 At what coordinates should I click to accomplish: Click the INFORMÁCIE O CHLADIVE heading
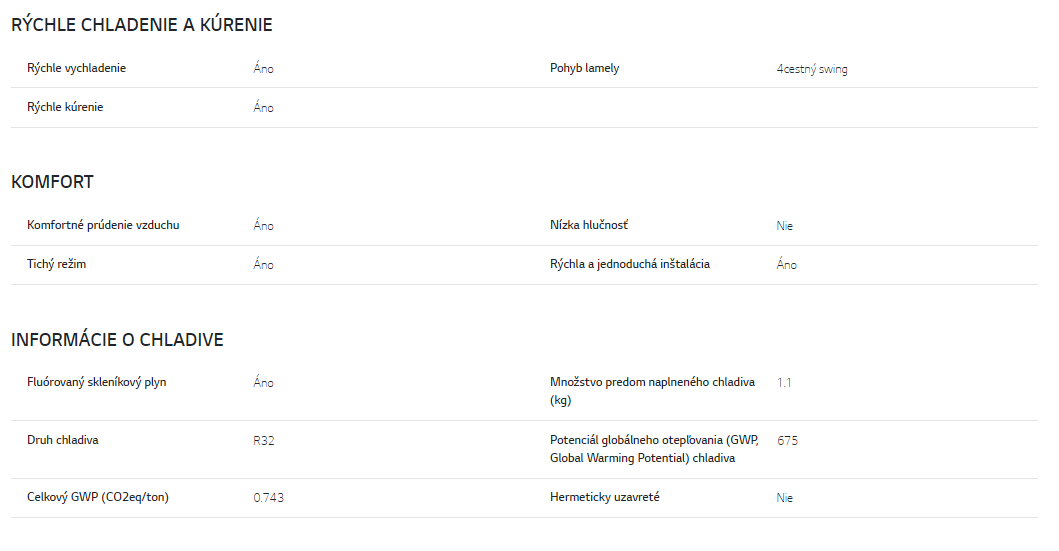click(x=118, y=340)
